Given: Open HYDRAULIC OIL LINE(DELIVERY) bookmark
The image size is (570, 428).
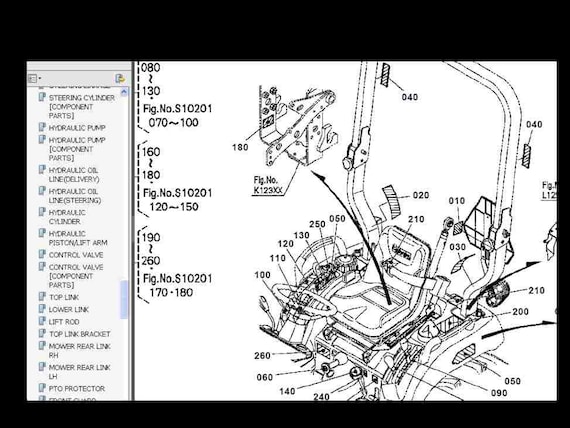Looking at the screenshot, I should [x=74, y=175].
